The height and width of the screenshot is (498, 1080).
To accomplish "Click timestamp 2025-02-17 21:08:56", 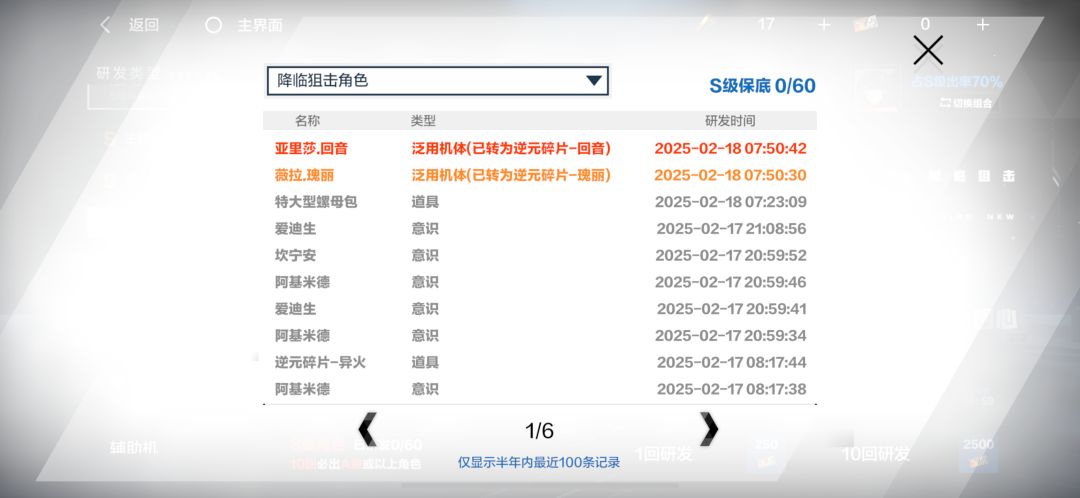I will (x=731, y=229).
